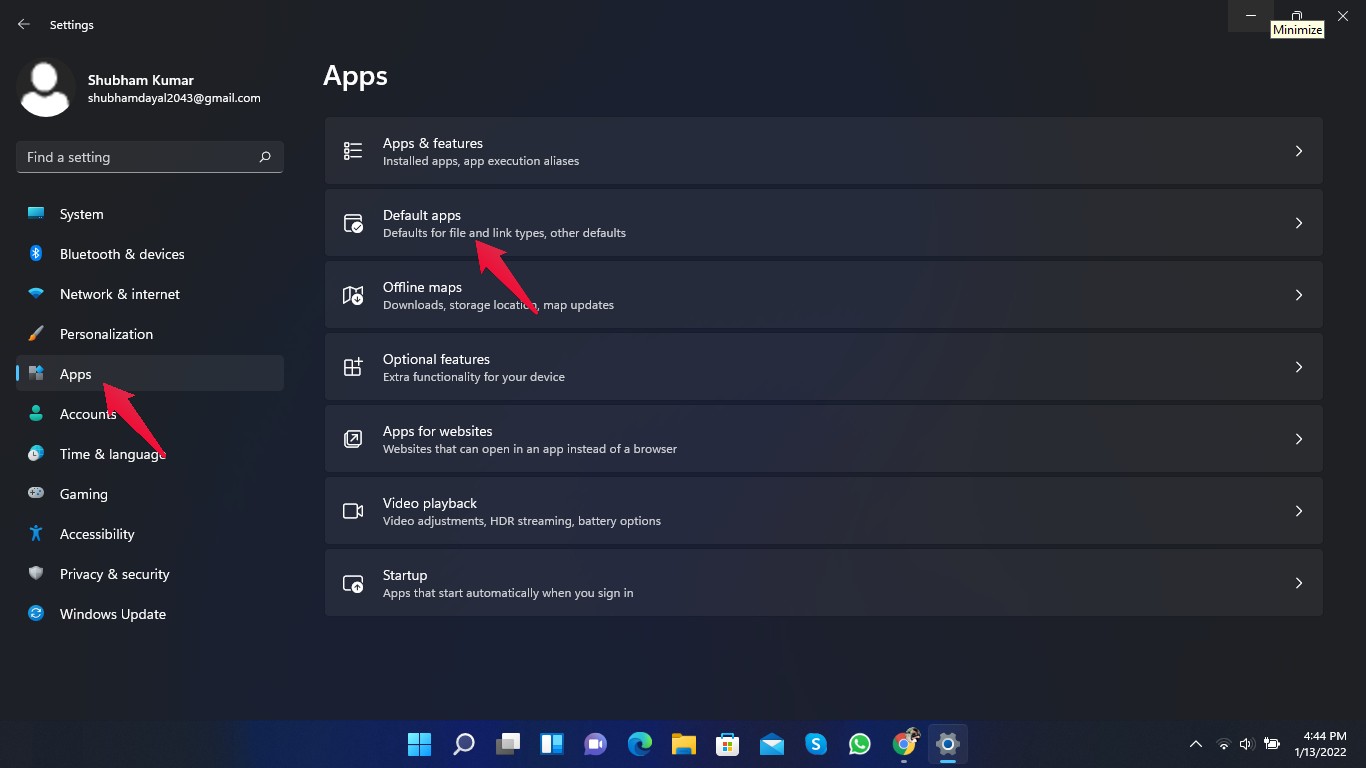Click the Startup icon
Screen dimensions: 1366x768
[353, 583]
